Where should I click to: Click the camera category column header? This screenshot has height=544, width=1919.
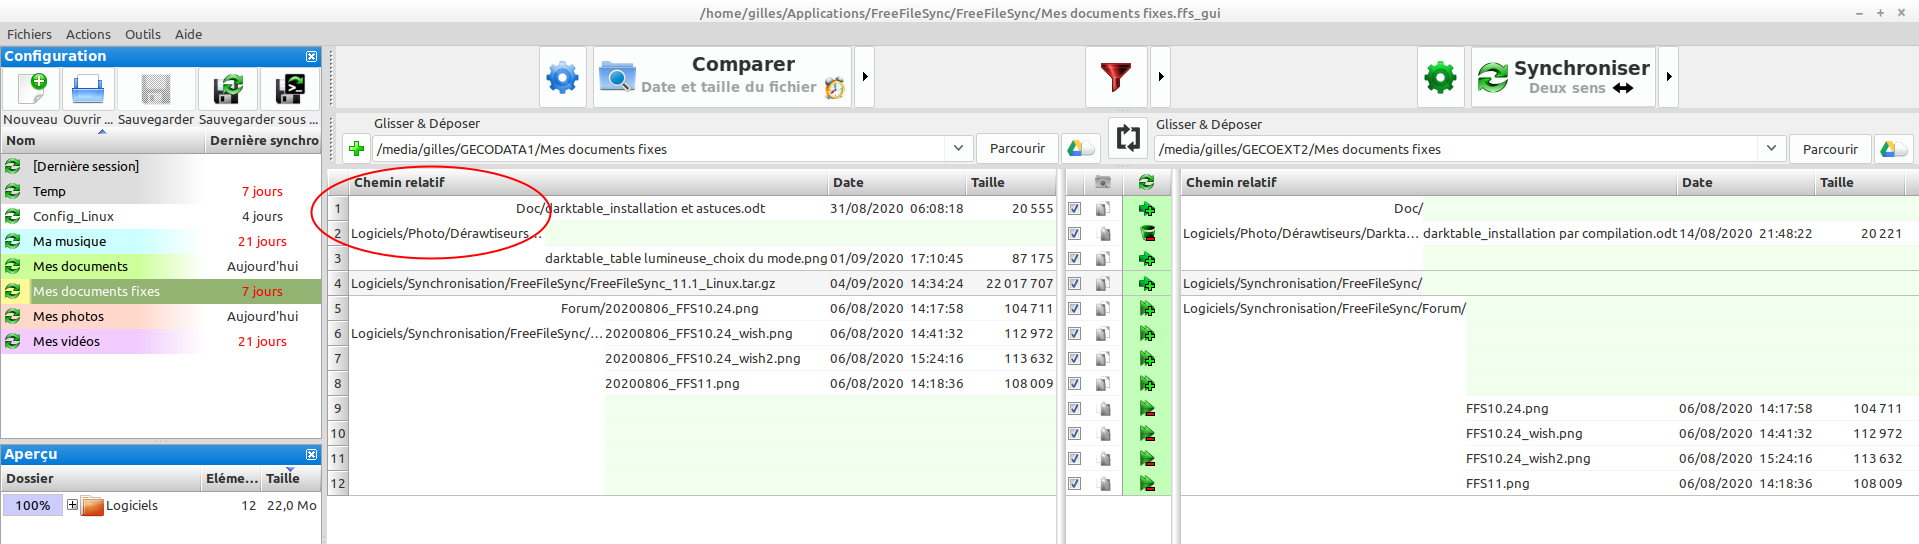[x=1103, y=182]
